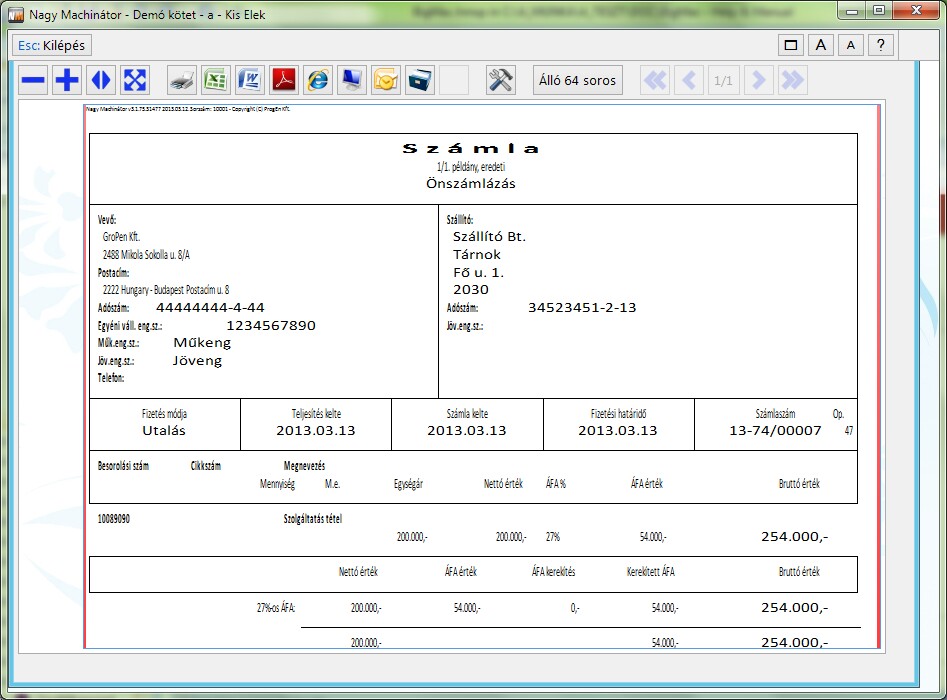The height and width of the screenshot is (700, 947).
Task: Click the fit full page icon
Action: [135, 80]
